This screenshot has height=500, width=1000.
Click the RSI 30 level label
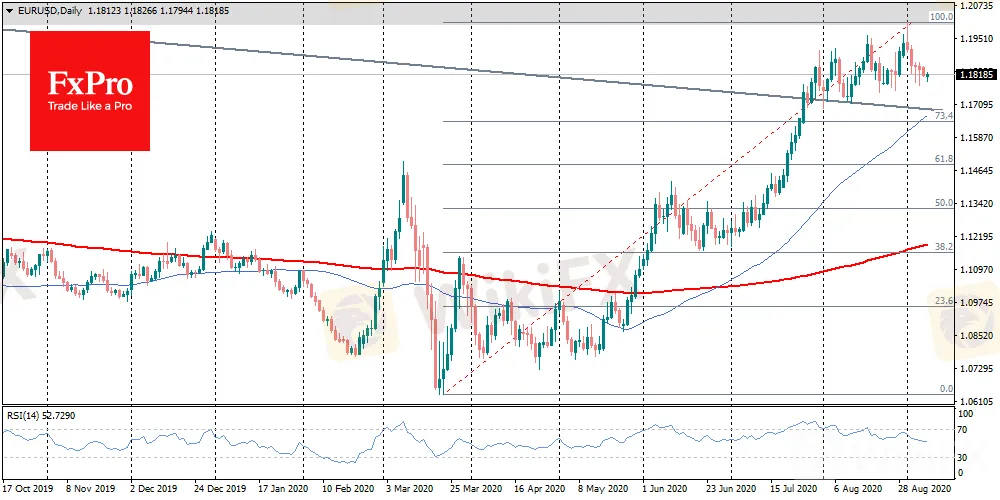(x=964, y=457)
